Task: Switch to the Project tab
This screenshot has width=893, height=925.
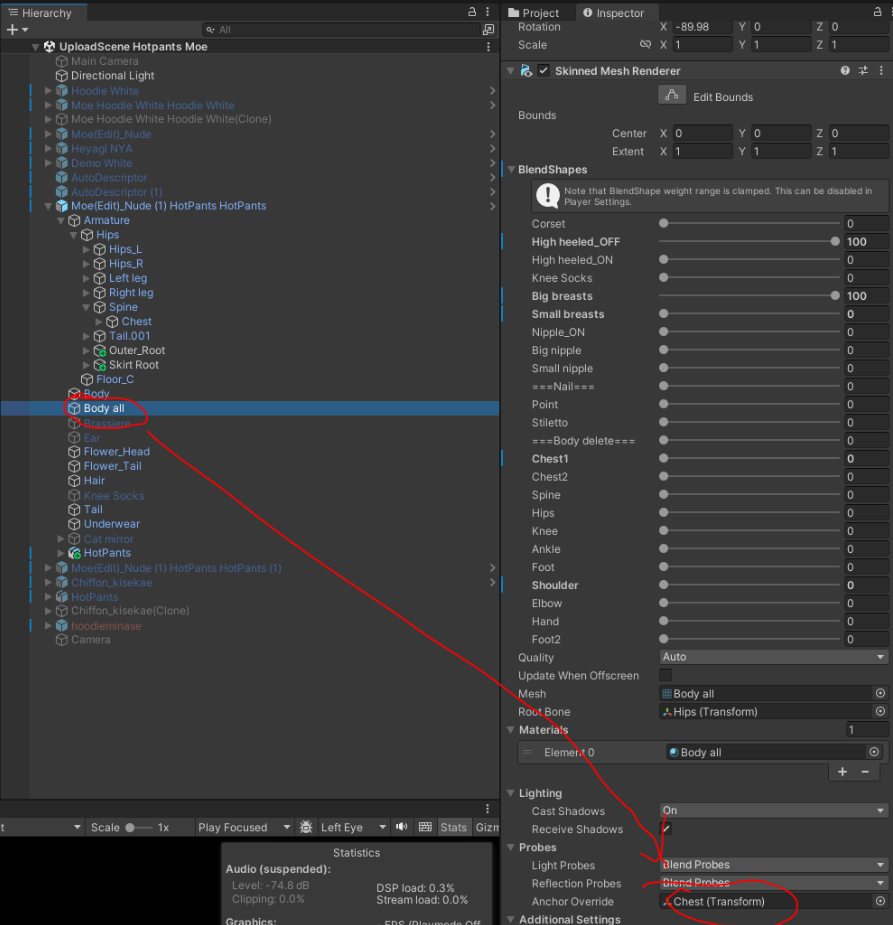Action: click(533, 12)
